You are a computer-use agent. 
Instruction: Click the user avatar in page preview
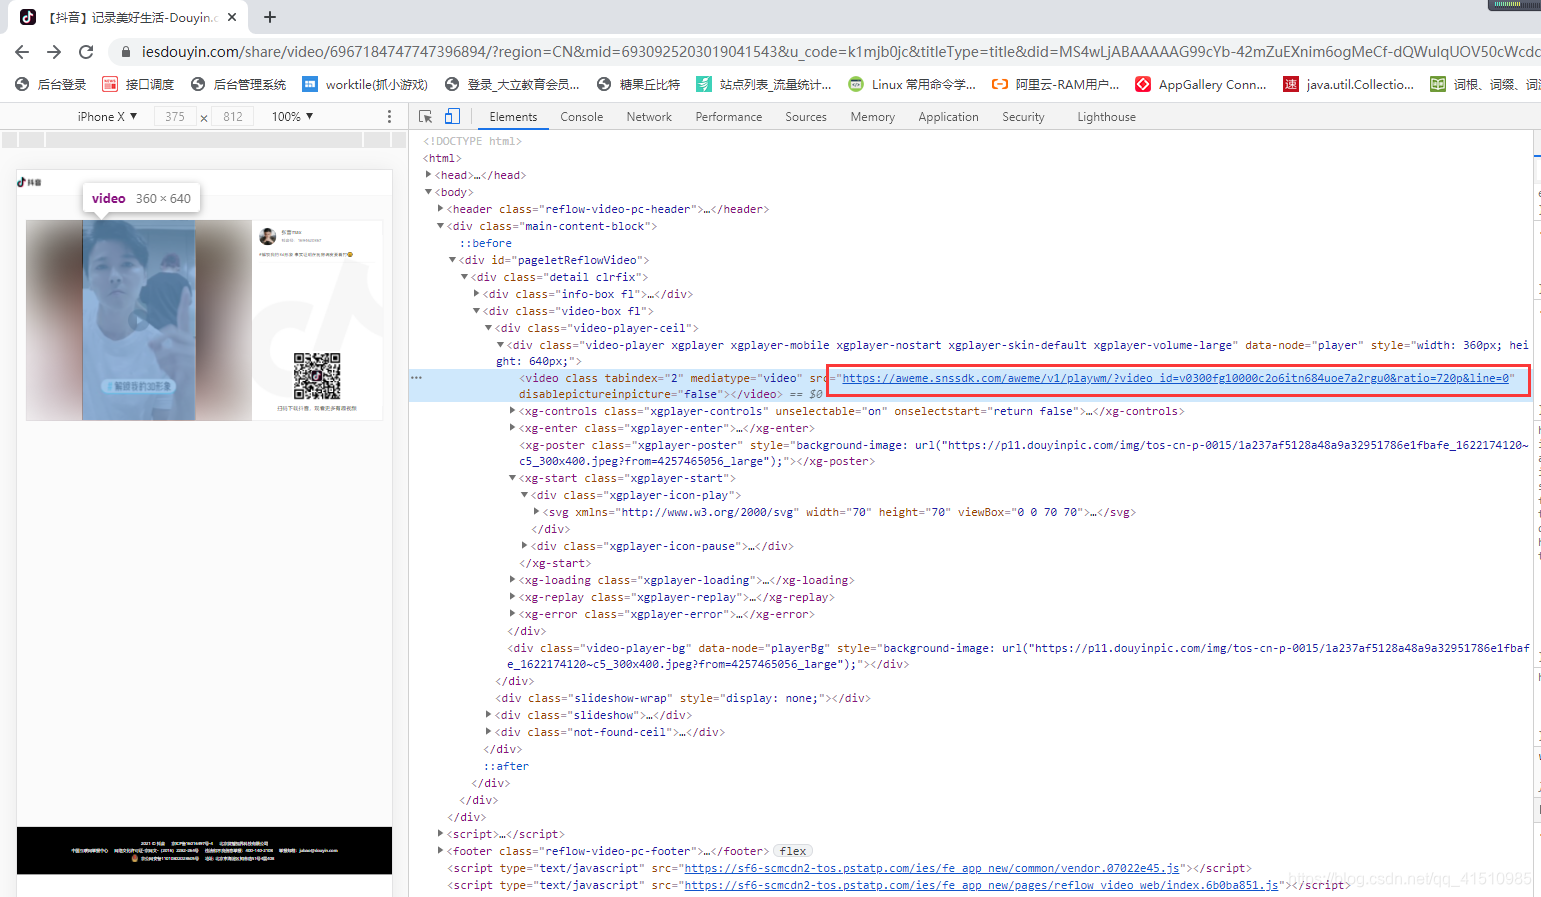point(267,236)
